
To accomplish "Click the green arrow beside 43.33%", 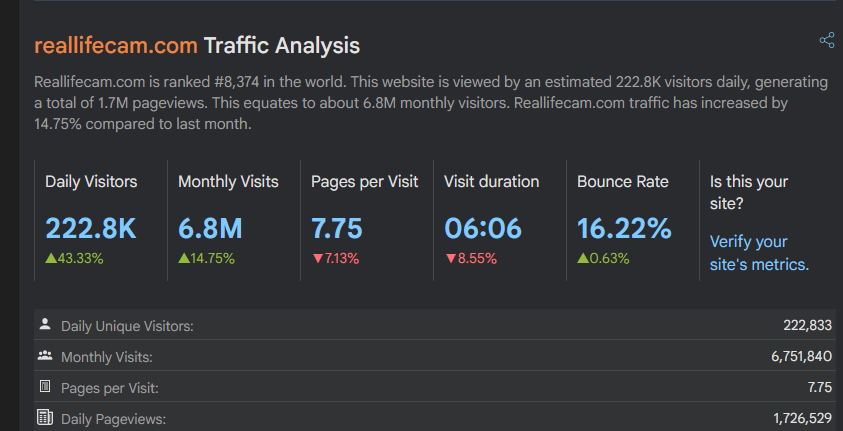I will point(50,258).
